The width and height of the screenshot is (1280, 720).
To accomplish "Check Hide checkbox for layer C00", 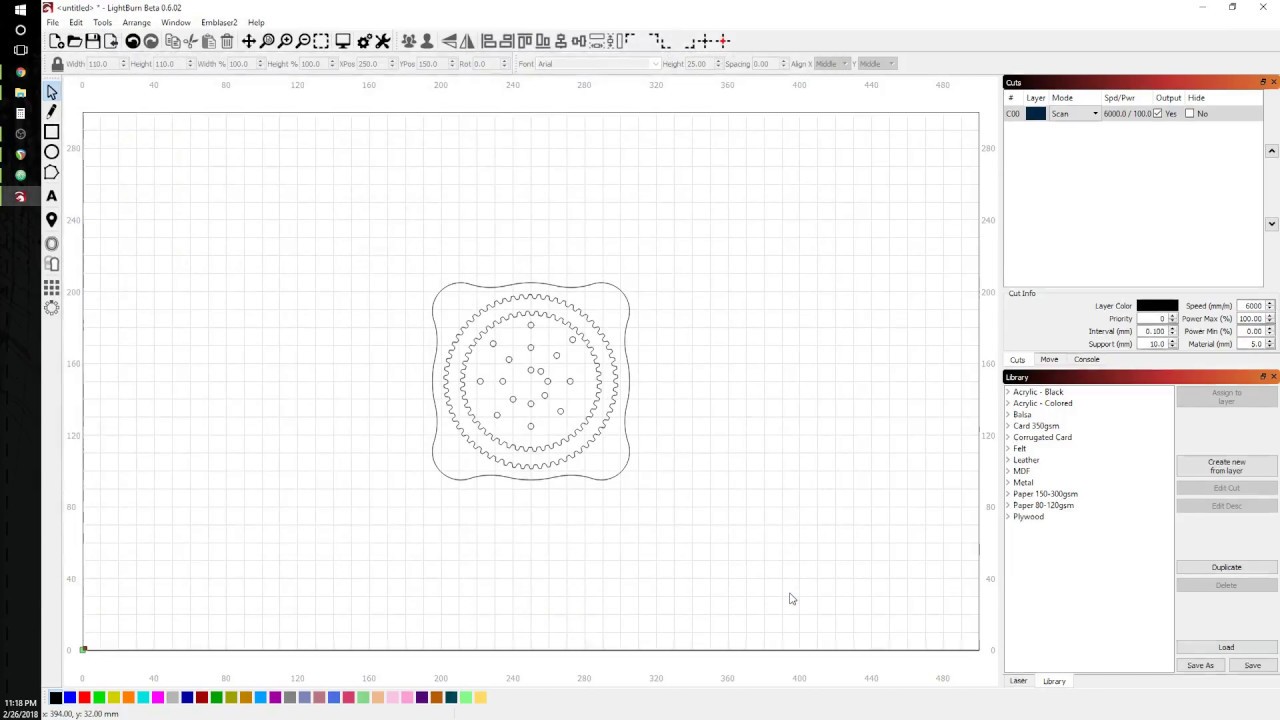I will click(1189, 113).
